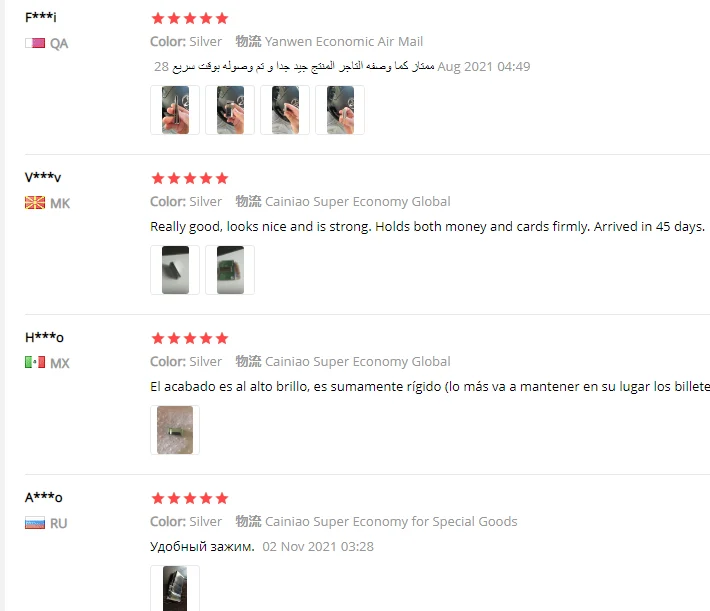The height and width of the screenshot is (611, 710).
Task: Open first photo in F***i's review
Action: point(175,110)
